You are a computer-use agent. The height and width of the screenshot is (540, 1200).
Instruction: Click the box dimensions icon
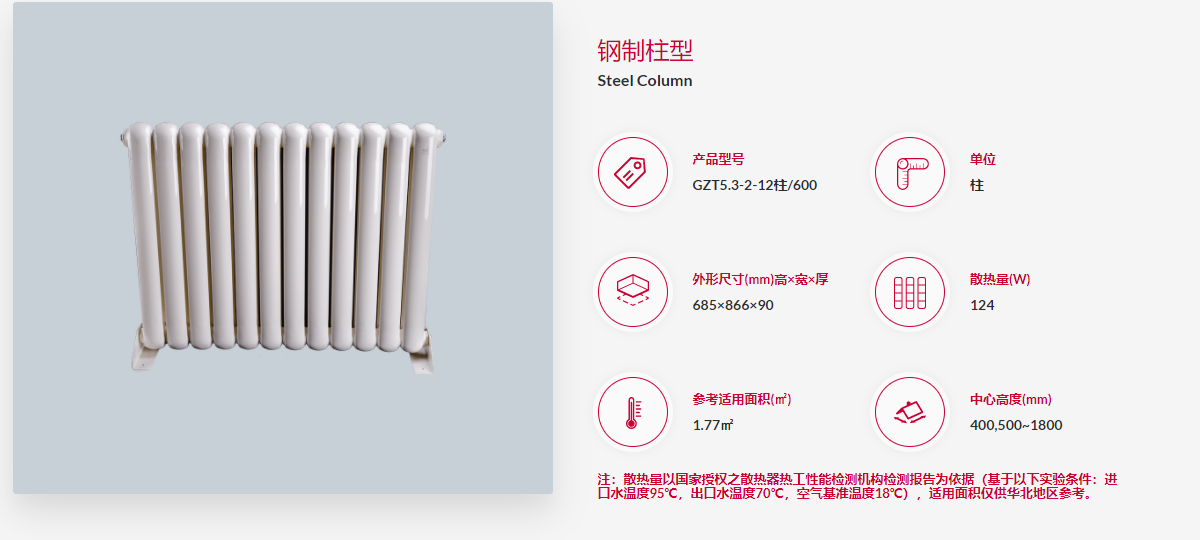[x=633, y=292]
